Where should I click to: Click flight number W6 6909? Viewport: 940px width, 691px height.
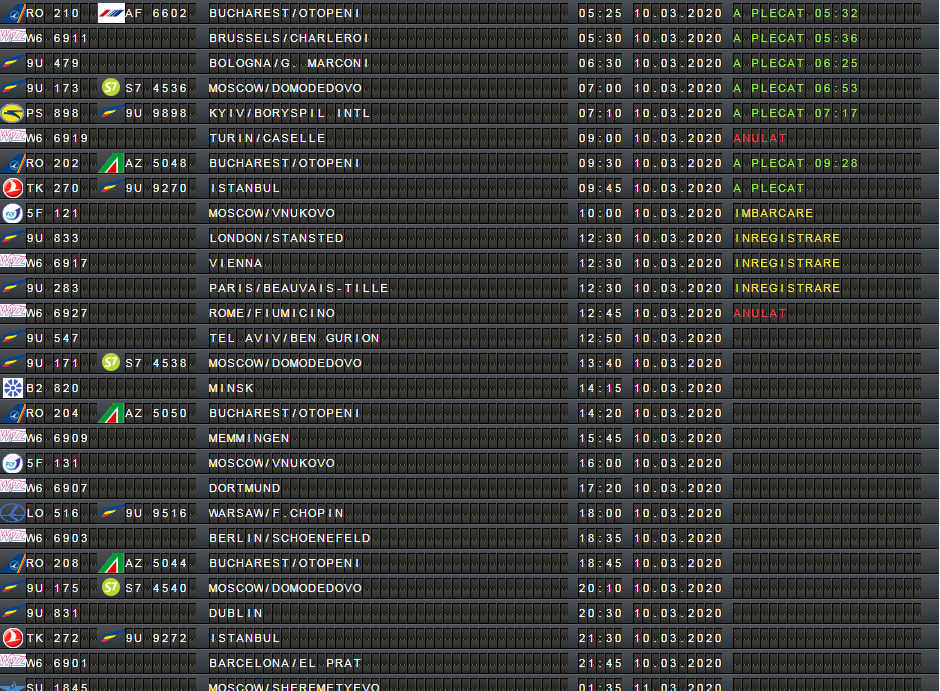[57, 438]
